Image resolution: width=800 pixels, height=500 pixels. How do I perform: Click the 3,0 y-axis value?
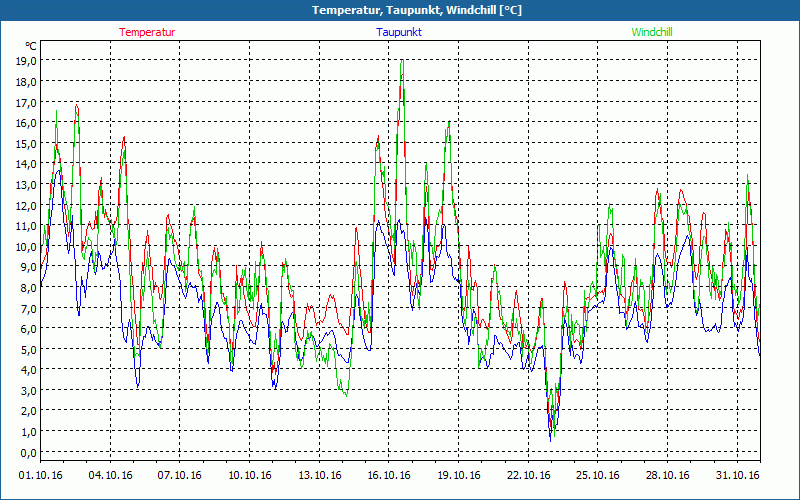tap(29, 390)
